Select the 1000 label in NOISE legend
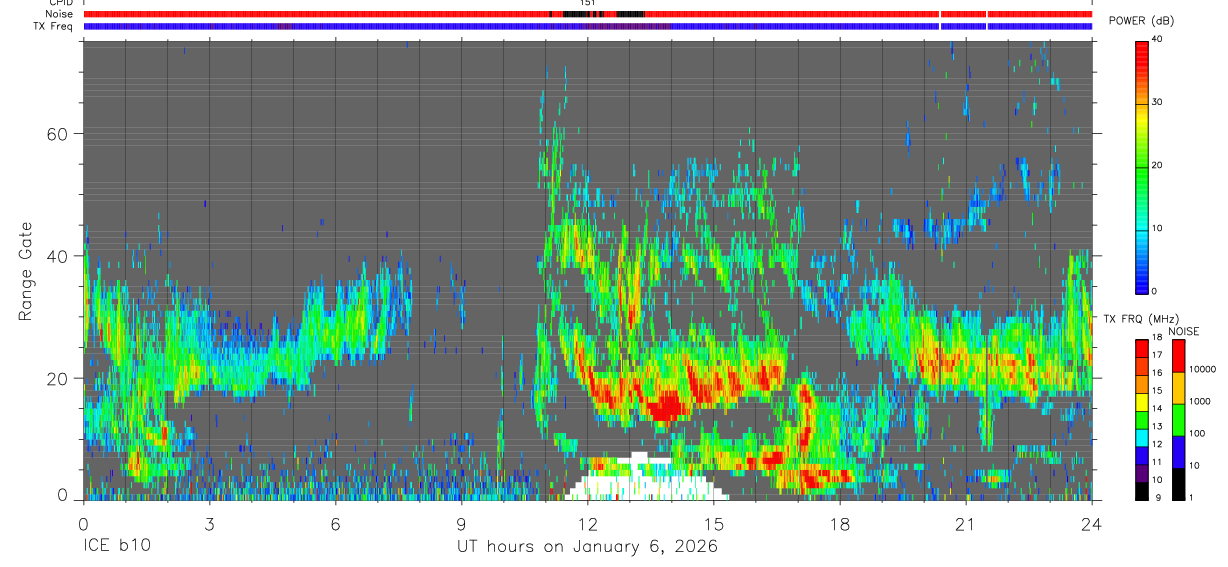The image size is (1228, 567). point(1200,401)
